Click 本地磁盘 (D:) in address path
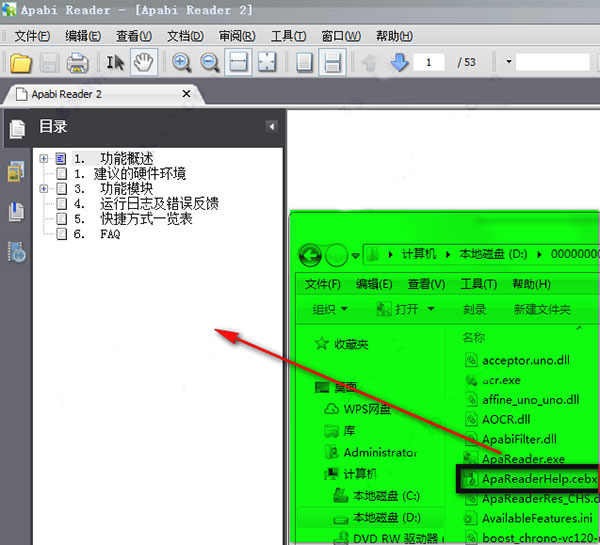The image size is (600, 545). pos(493,254)
